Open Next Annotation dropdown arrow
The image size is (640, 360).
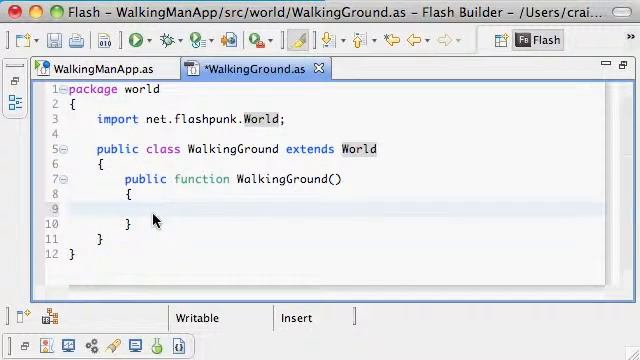pos(343,40)
